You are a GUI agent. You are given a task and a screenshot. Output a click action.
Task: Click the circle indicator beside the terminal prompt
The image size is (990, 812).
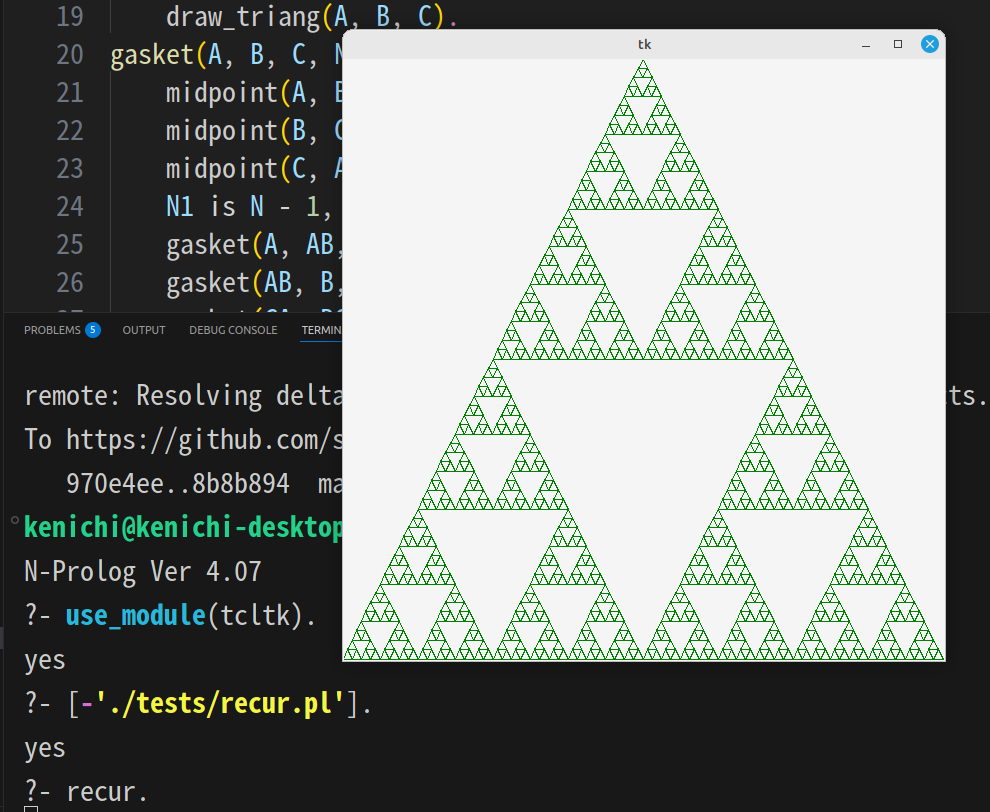click(11, 519)
